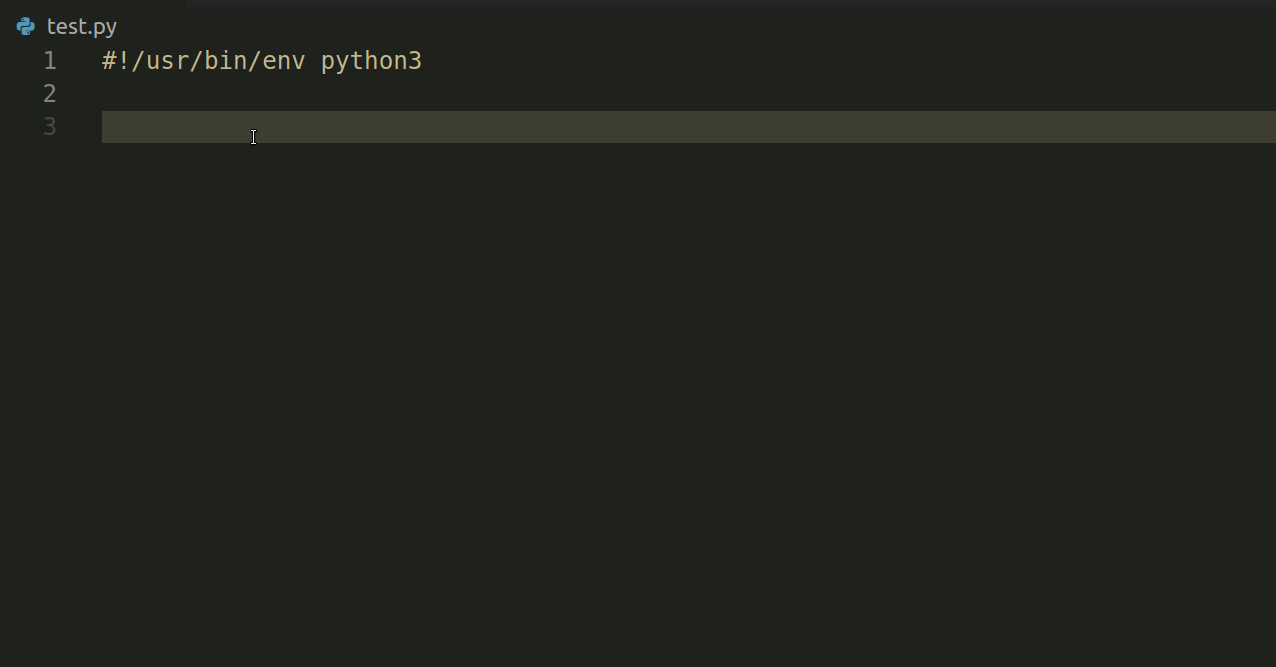The width and height of the screenshot is (1276, 667).
Task: Select line number 2 in the gutter
Action: pyautogui.click(x=50, y=94)
